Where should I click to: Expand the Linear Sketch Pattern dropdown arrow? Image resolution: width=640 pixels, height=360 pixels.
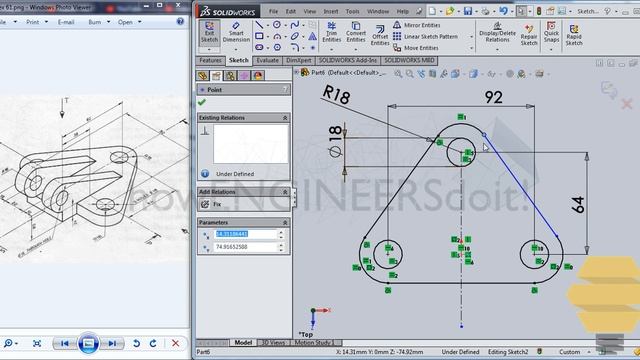[471, 37]
